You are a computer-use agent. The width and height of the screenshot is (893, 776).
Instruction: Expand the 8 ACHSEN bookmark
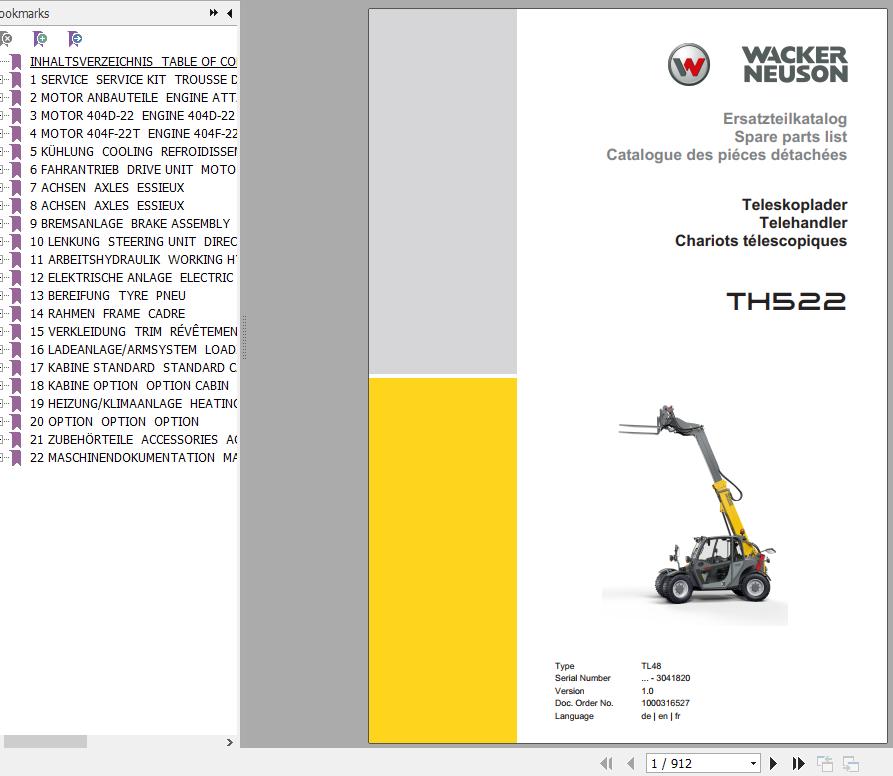pyautogui.click(x=2, y=206)
